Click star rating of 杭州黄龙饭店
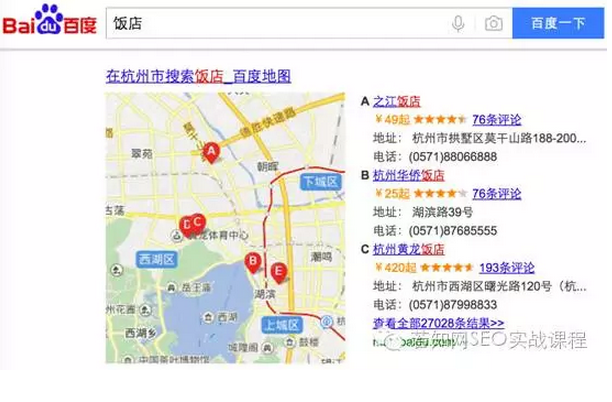Image resolution: width=612 pixels, height=402 pixels. (x=447, y=268)
